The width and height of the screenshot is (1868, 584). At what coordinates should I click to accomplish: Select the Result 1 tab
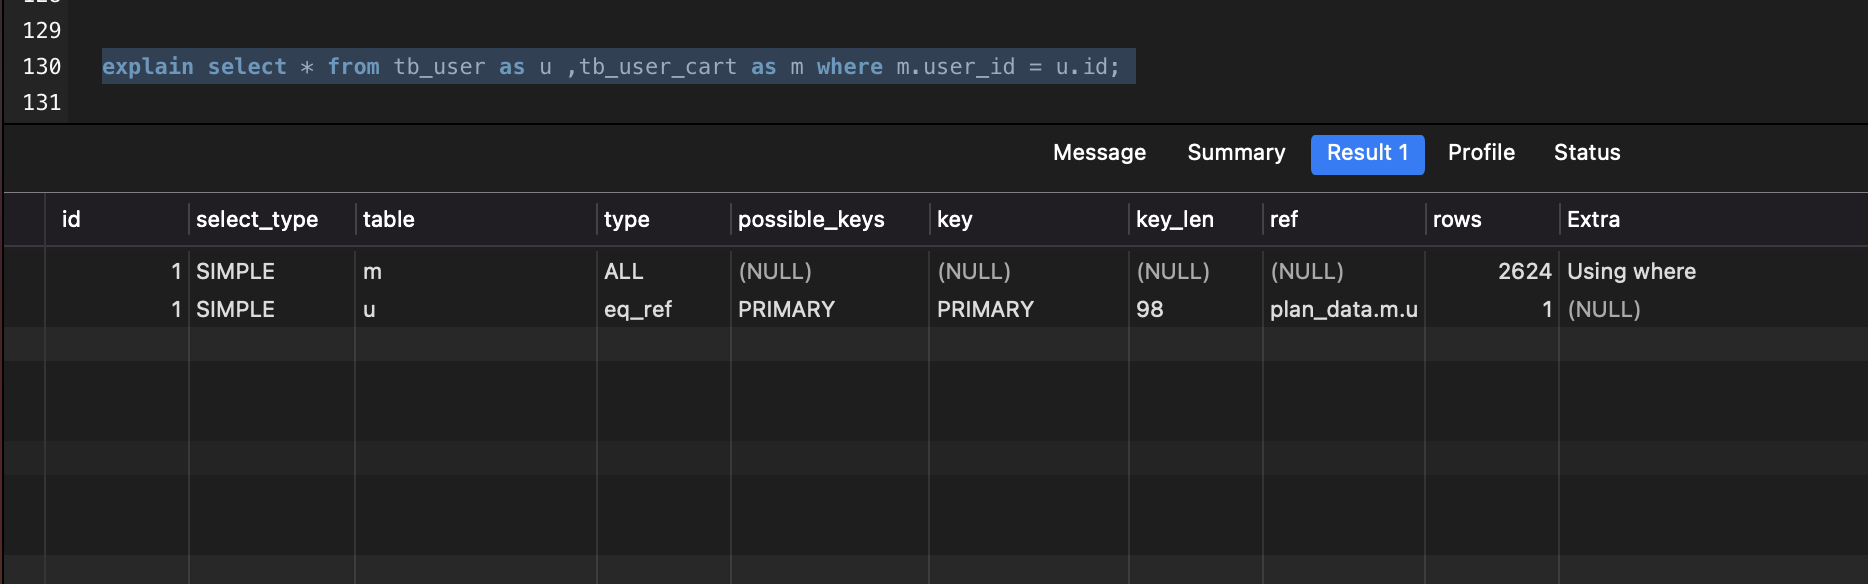[1367, 154]
